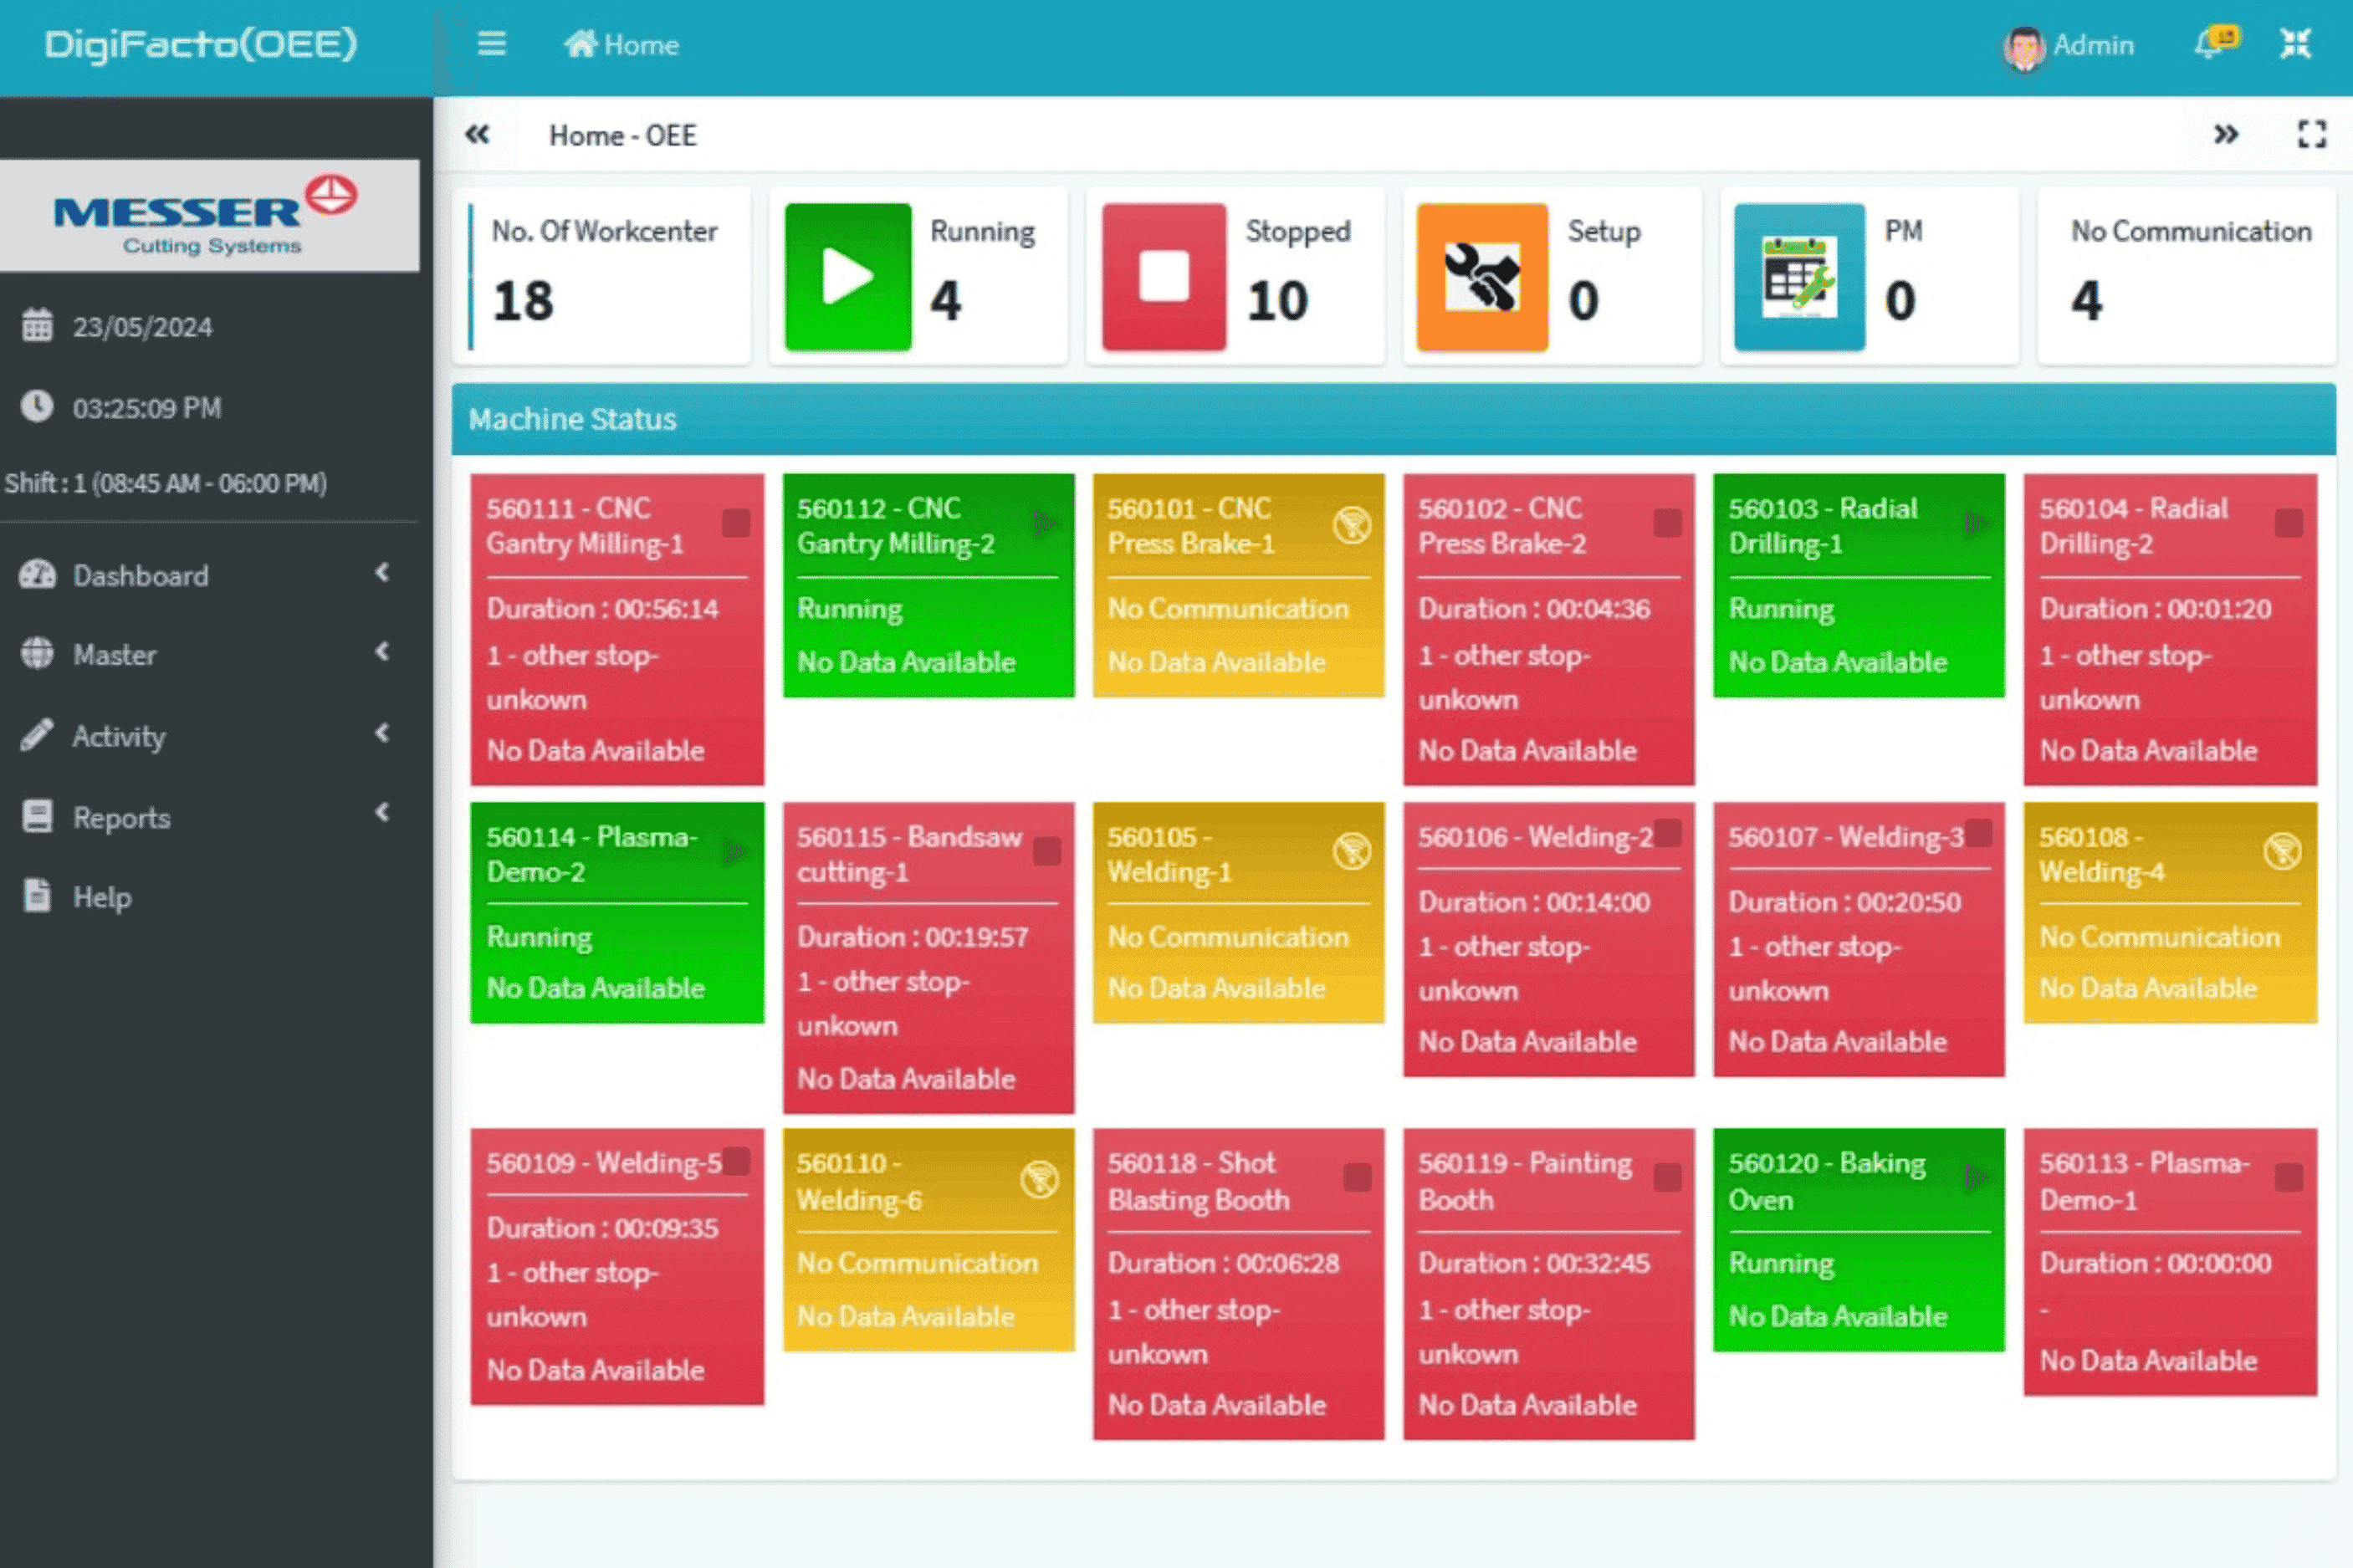Screen dimensions: 2353x1568
Task: Open the 560107 - Welding-3 card title
Action: (x=1846, y=836)
